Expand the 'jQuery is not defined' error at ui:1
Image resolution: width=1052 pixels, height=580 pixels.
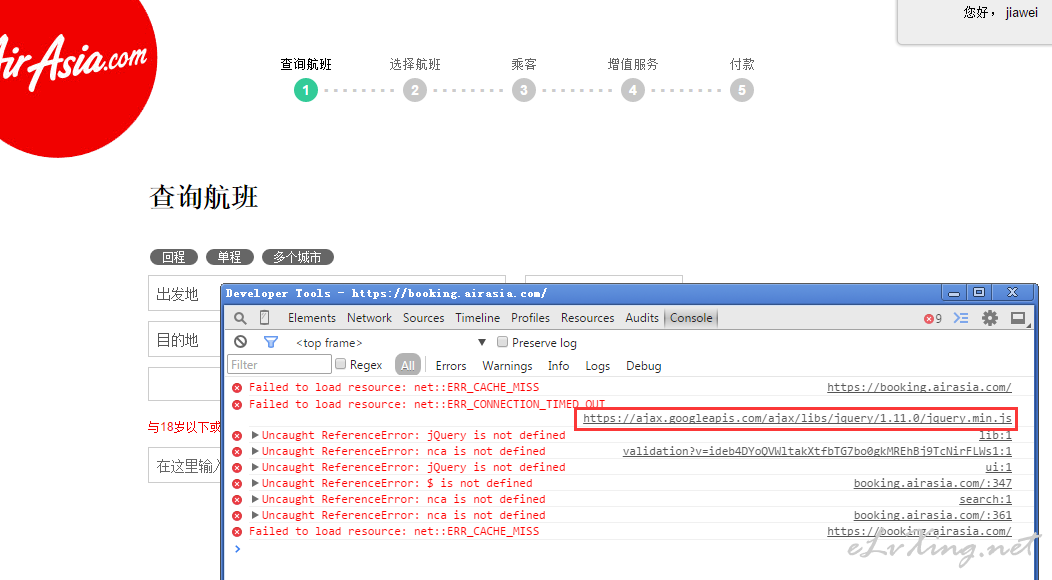[x=255, y=467]
